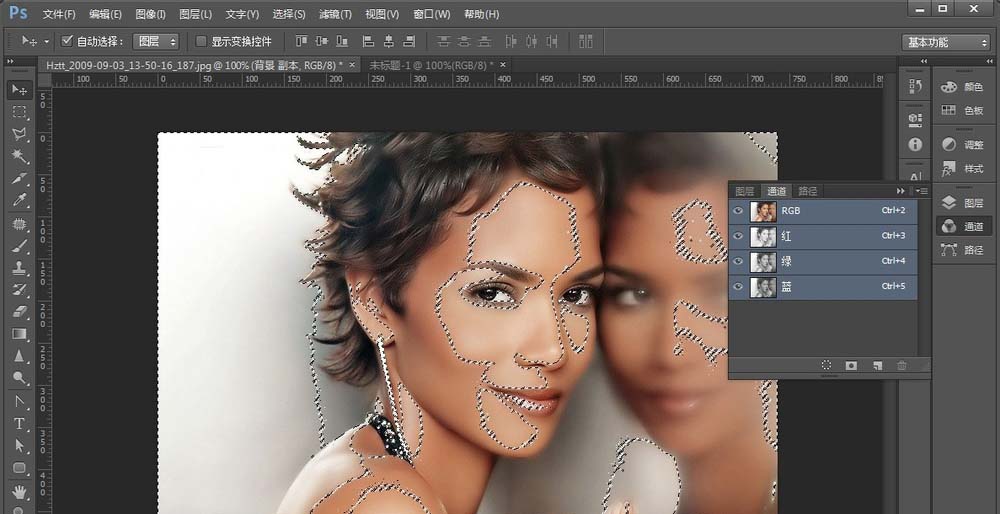
Task: Open the Channels panel flyout menu
Action: point(920,190)
